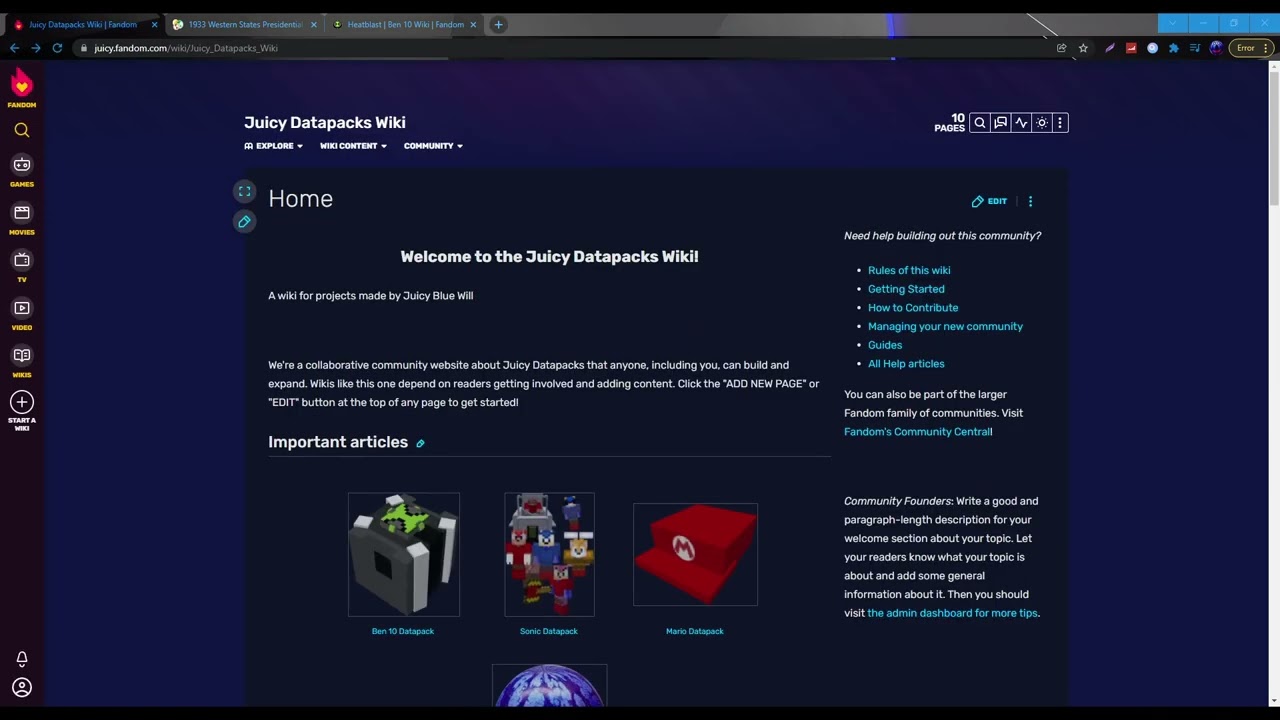Viewport: 1280px width, 720px height.
Task: Click the floating pencil edit icon
Action: 244,222
